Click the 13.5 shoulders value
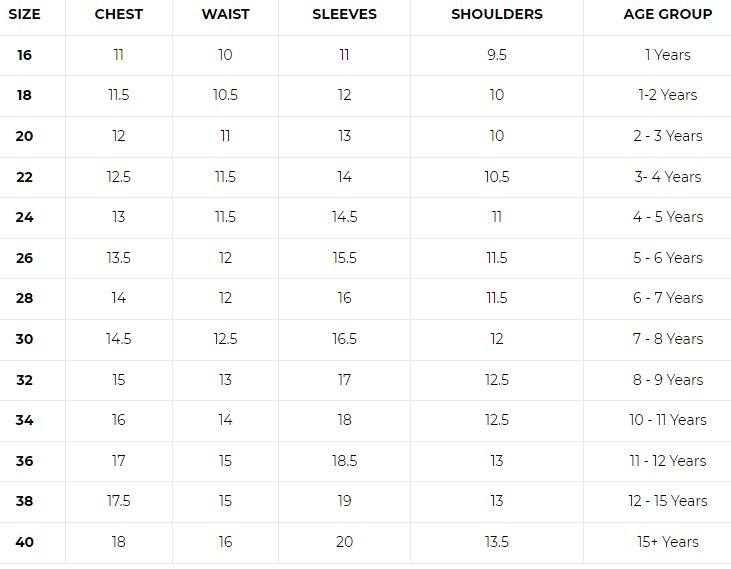This screenshot has width=731, height=569. click(497, 542)
